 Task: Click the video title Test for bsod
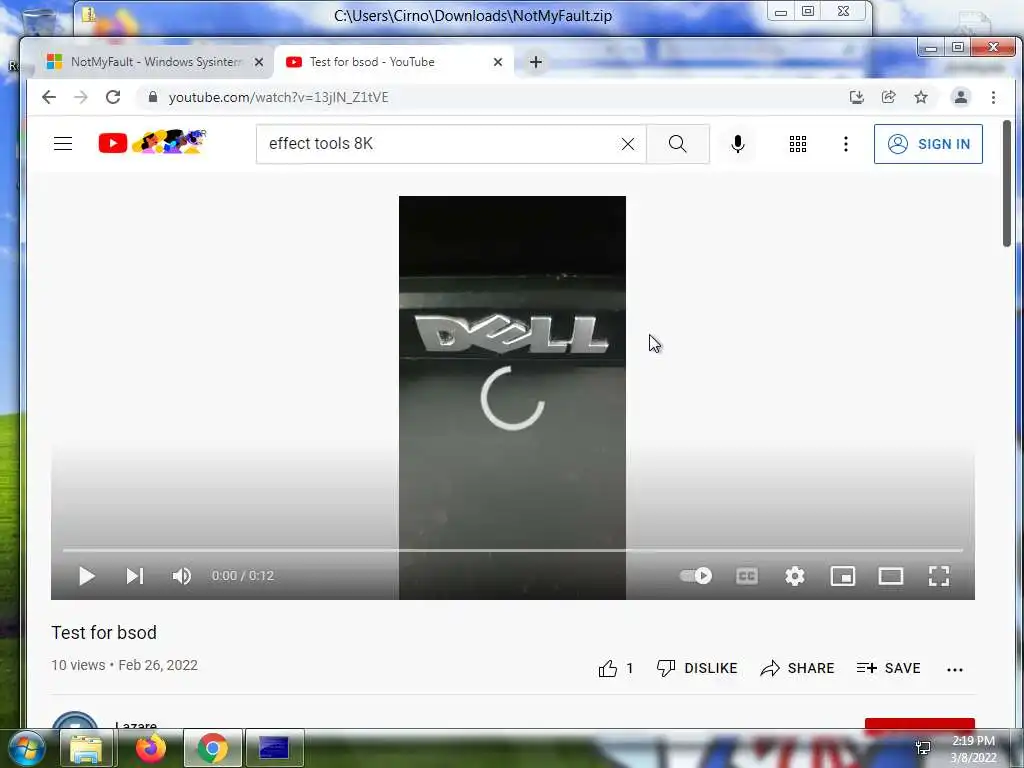point(104,633)
